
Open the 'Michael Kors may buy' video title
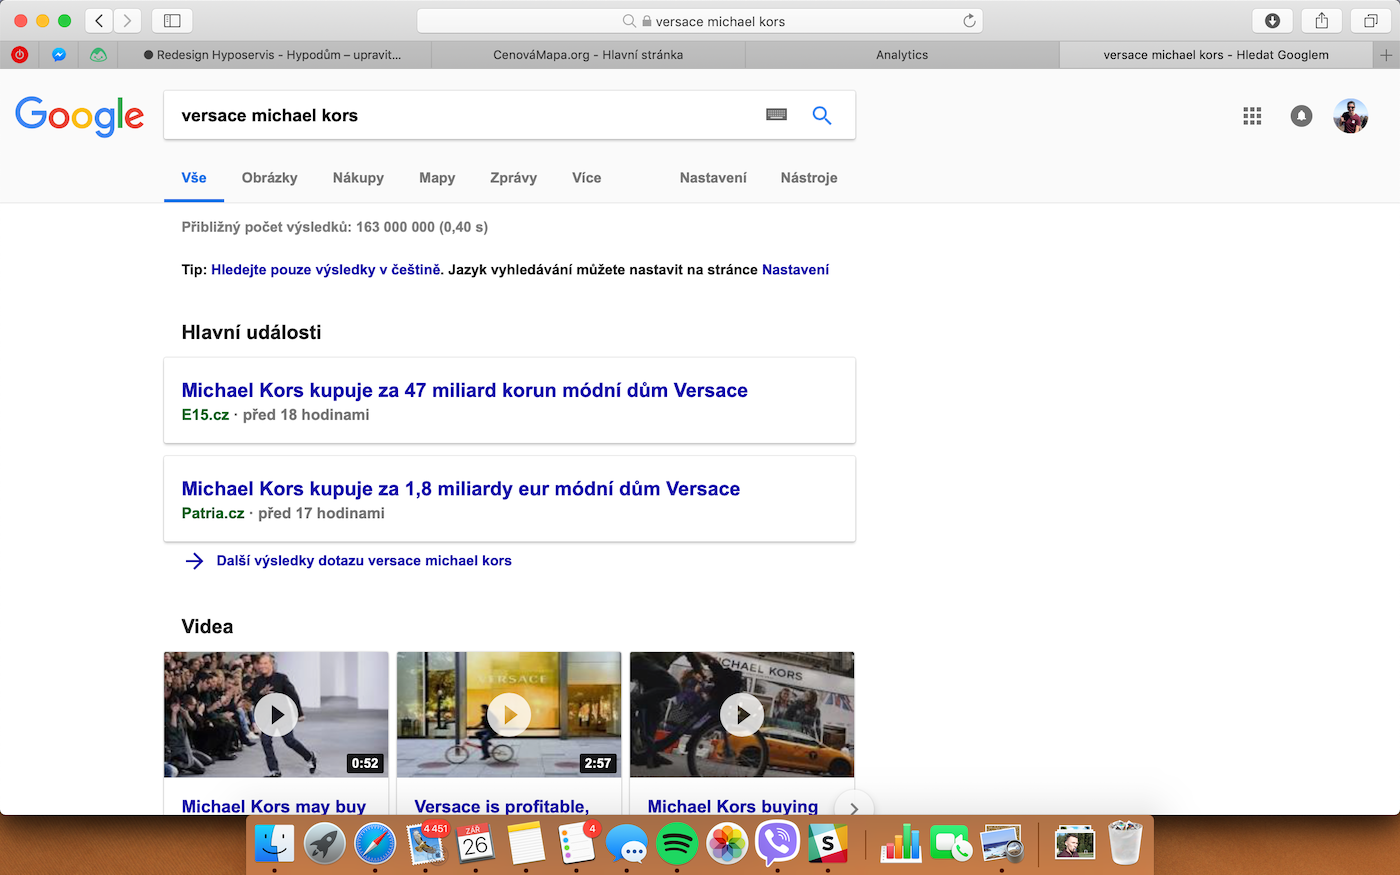click(274, 806)
